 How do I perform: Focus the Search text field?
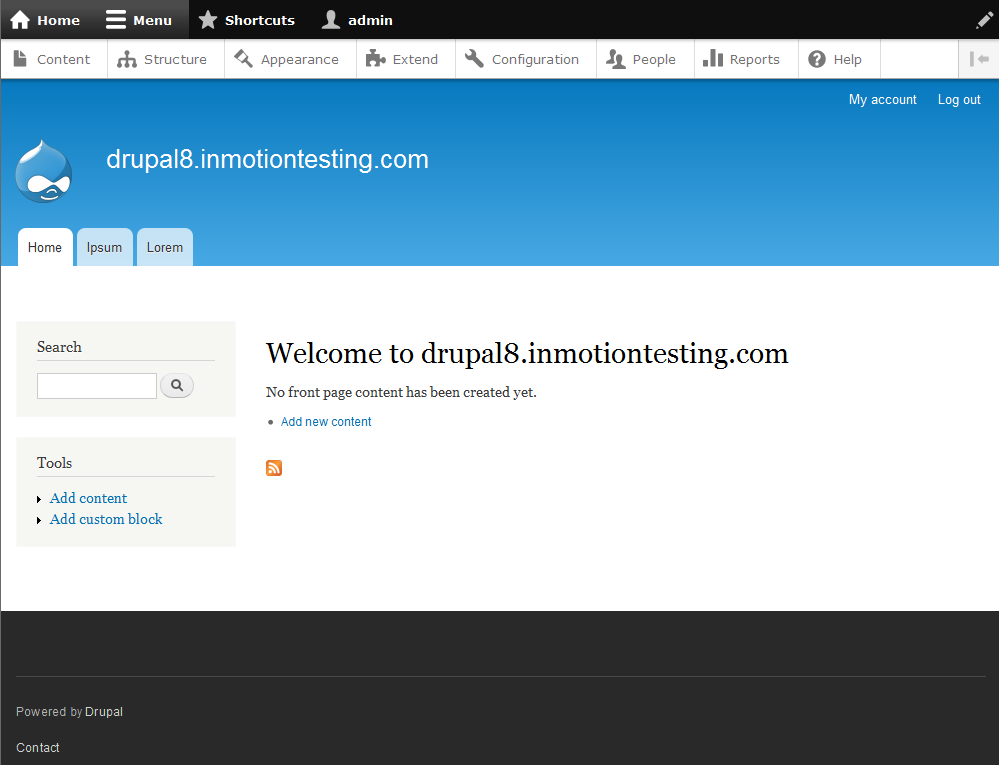click(x=97, y=386)
